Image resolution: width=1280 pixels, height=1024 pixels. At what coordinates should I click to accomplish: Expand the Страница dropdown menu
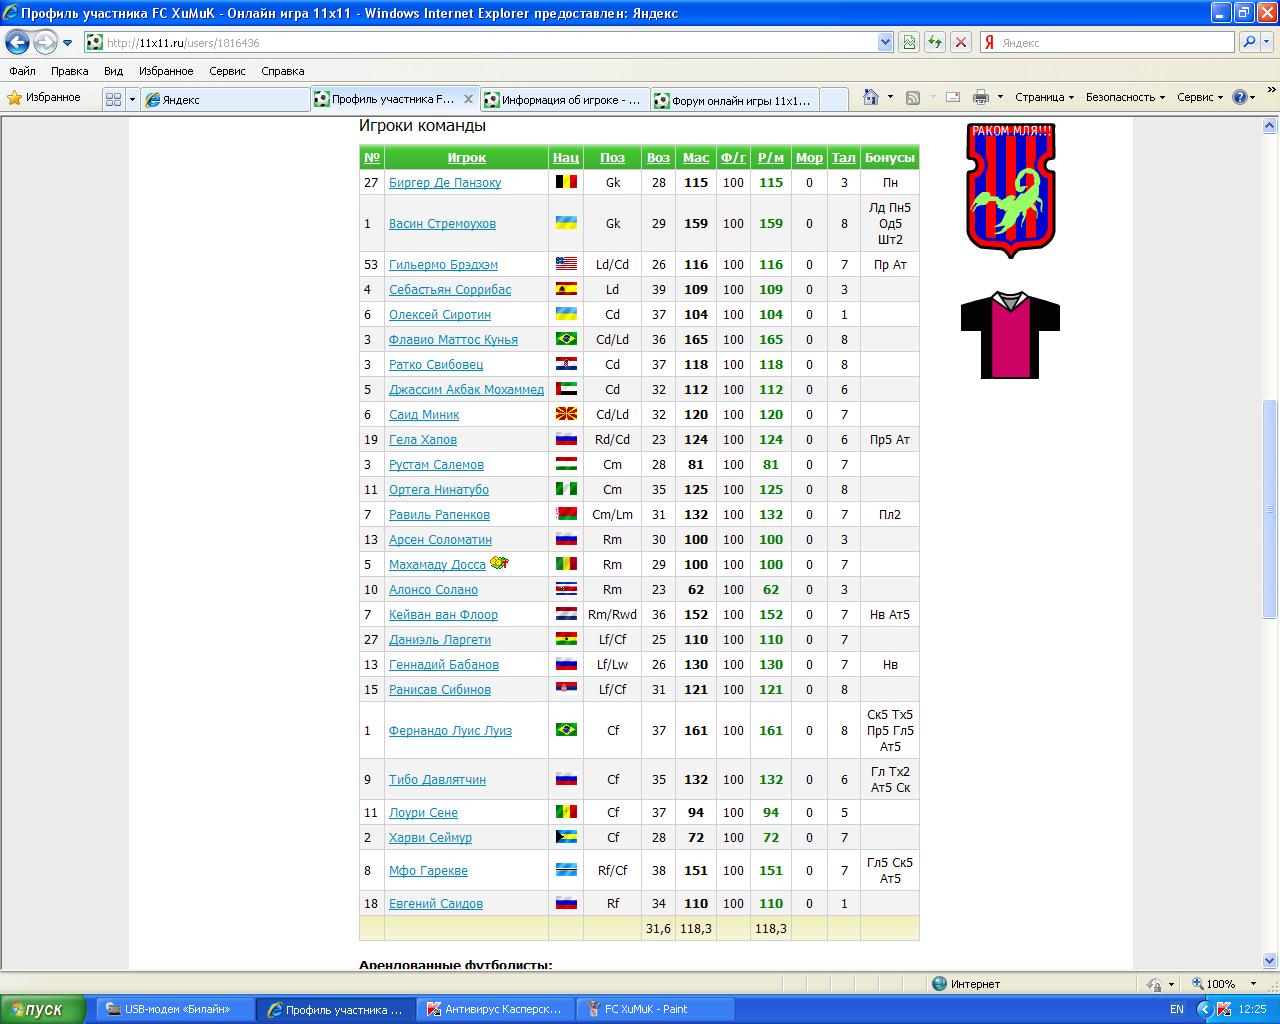coord(1044,97)
